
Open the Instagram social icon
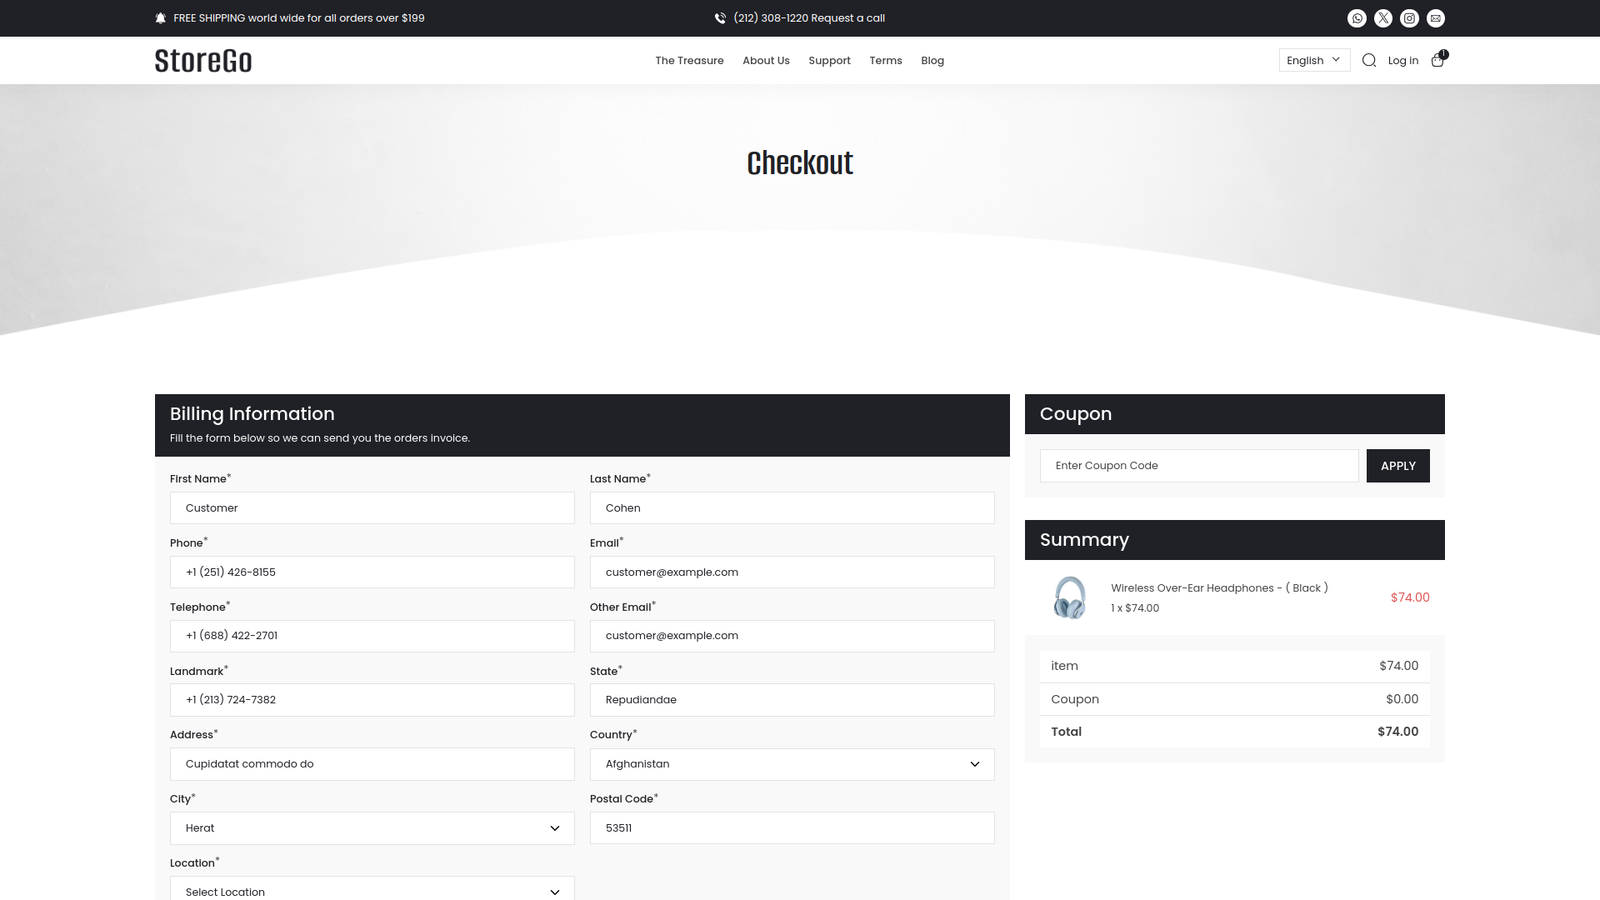point(1409,18)
